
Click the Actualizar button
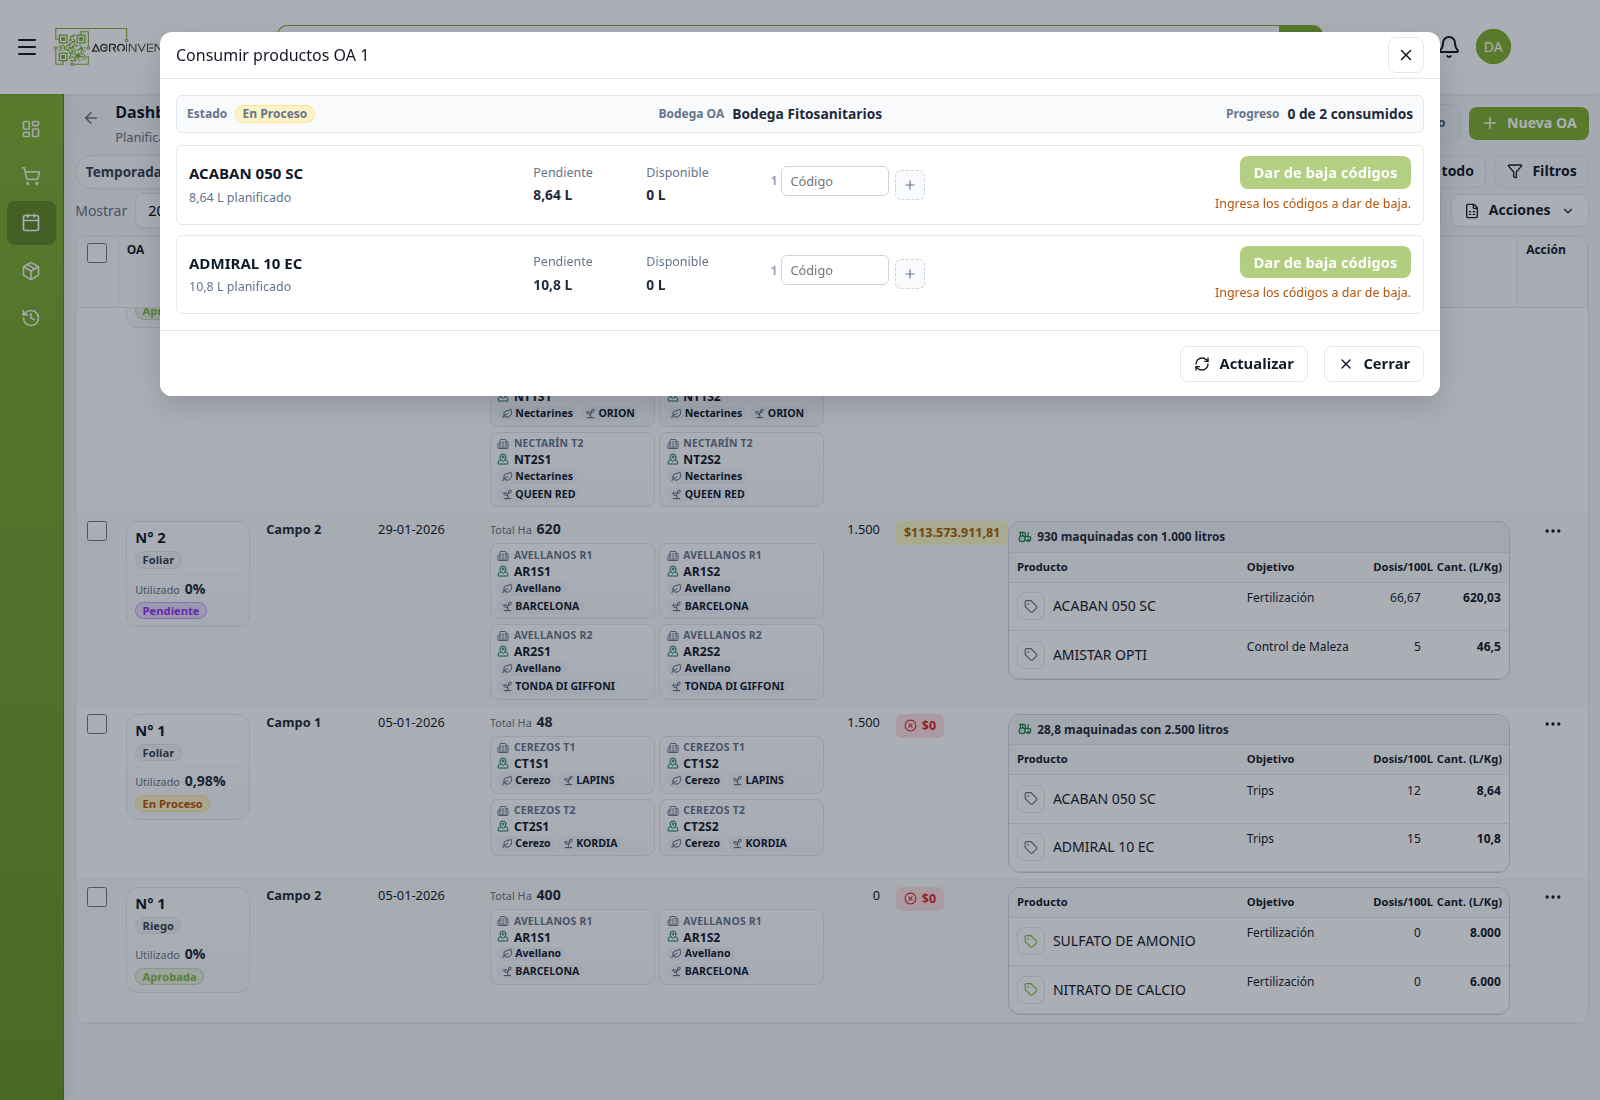(1244, 364)
